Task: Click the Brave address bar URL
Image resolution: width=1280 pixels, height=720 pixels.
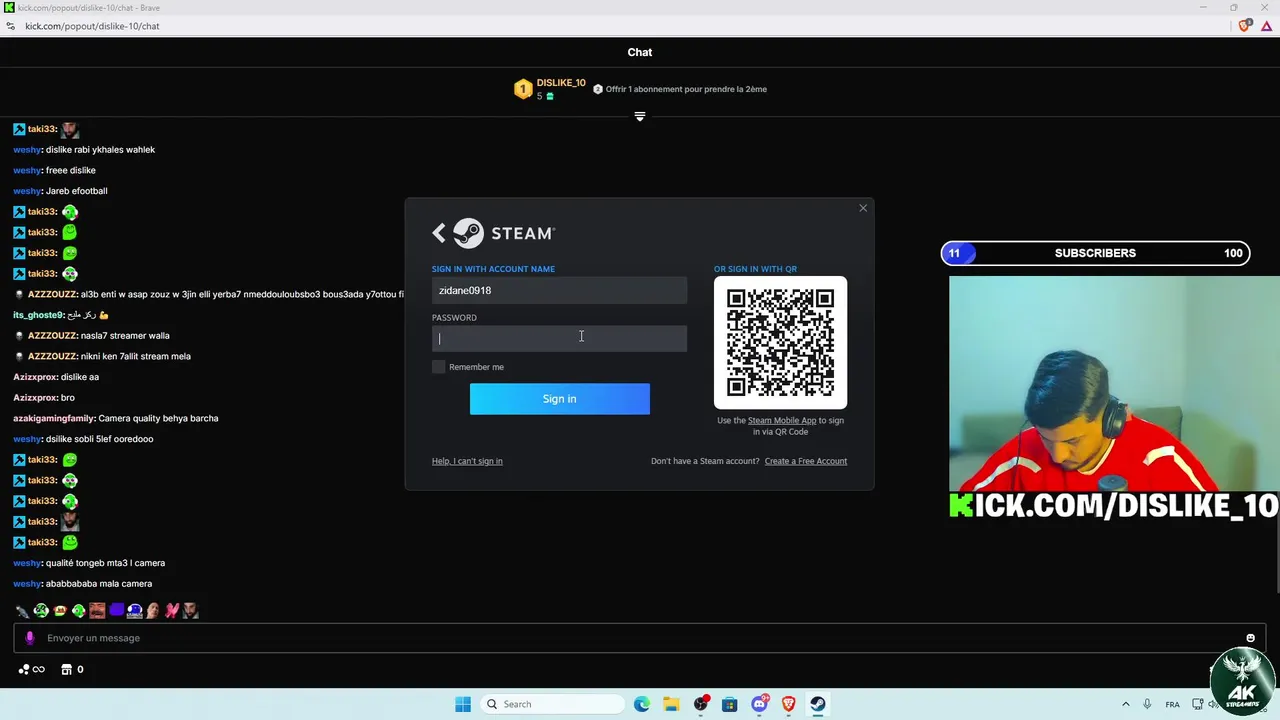Action: (92, 26)
